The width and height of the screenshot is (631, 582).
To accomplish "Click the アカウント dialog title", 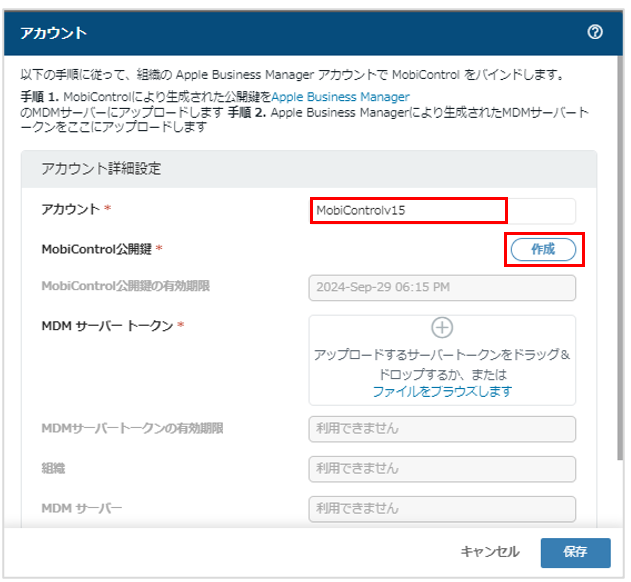I will [x=54, y=33].
